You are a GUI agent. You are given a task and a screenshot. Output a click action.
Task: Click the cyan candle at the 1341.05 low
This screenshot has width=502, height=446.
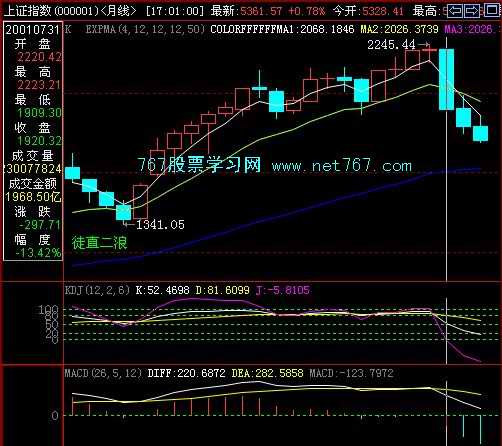[123, 212]
